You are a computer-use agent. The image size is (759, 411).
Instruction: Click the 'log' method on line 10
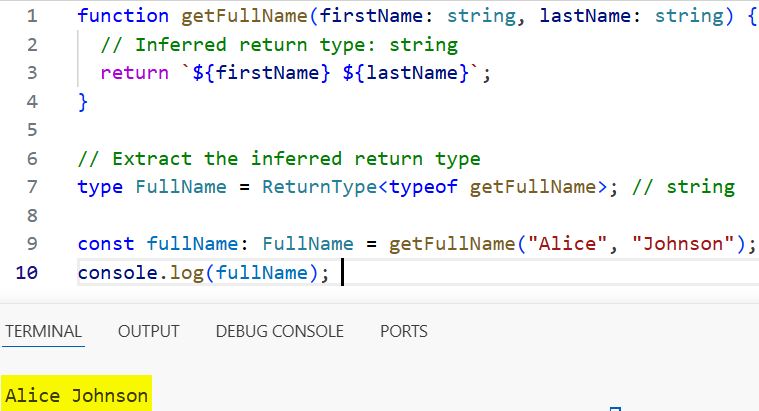[186, 274]
